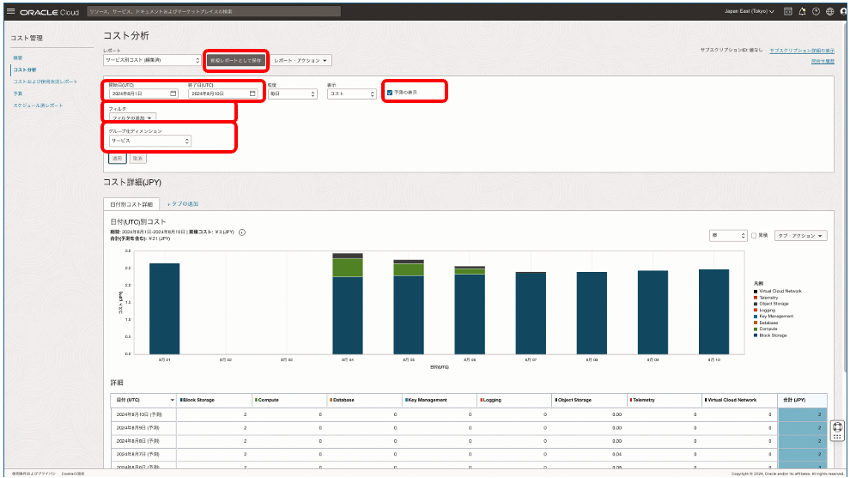Screen dimensions: 850x478
Task: Expand the Japan East (Tokyo) region selector
Action: tap(749, 11)
